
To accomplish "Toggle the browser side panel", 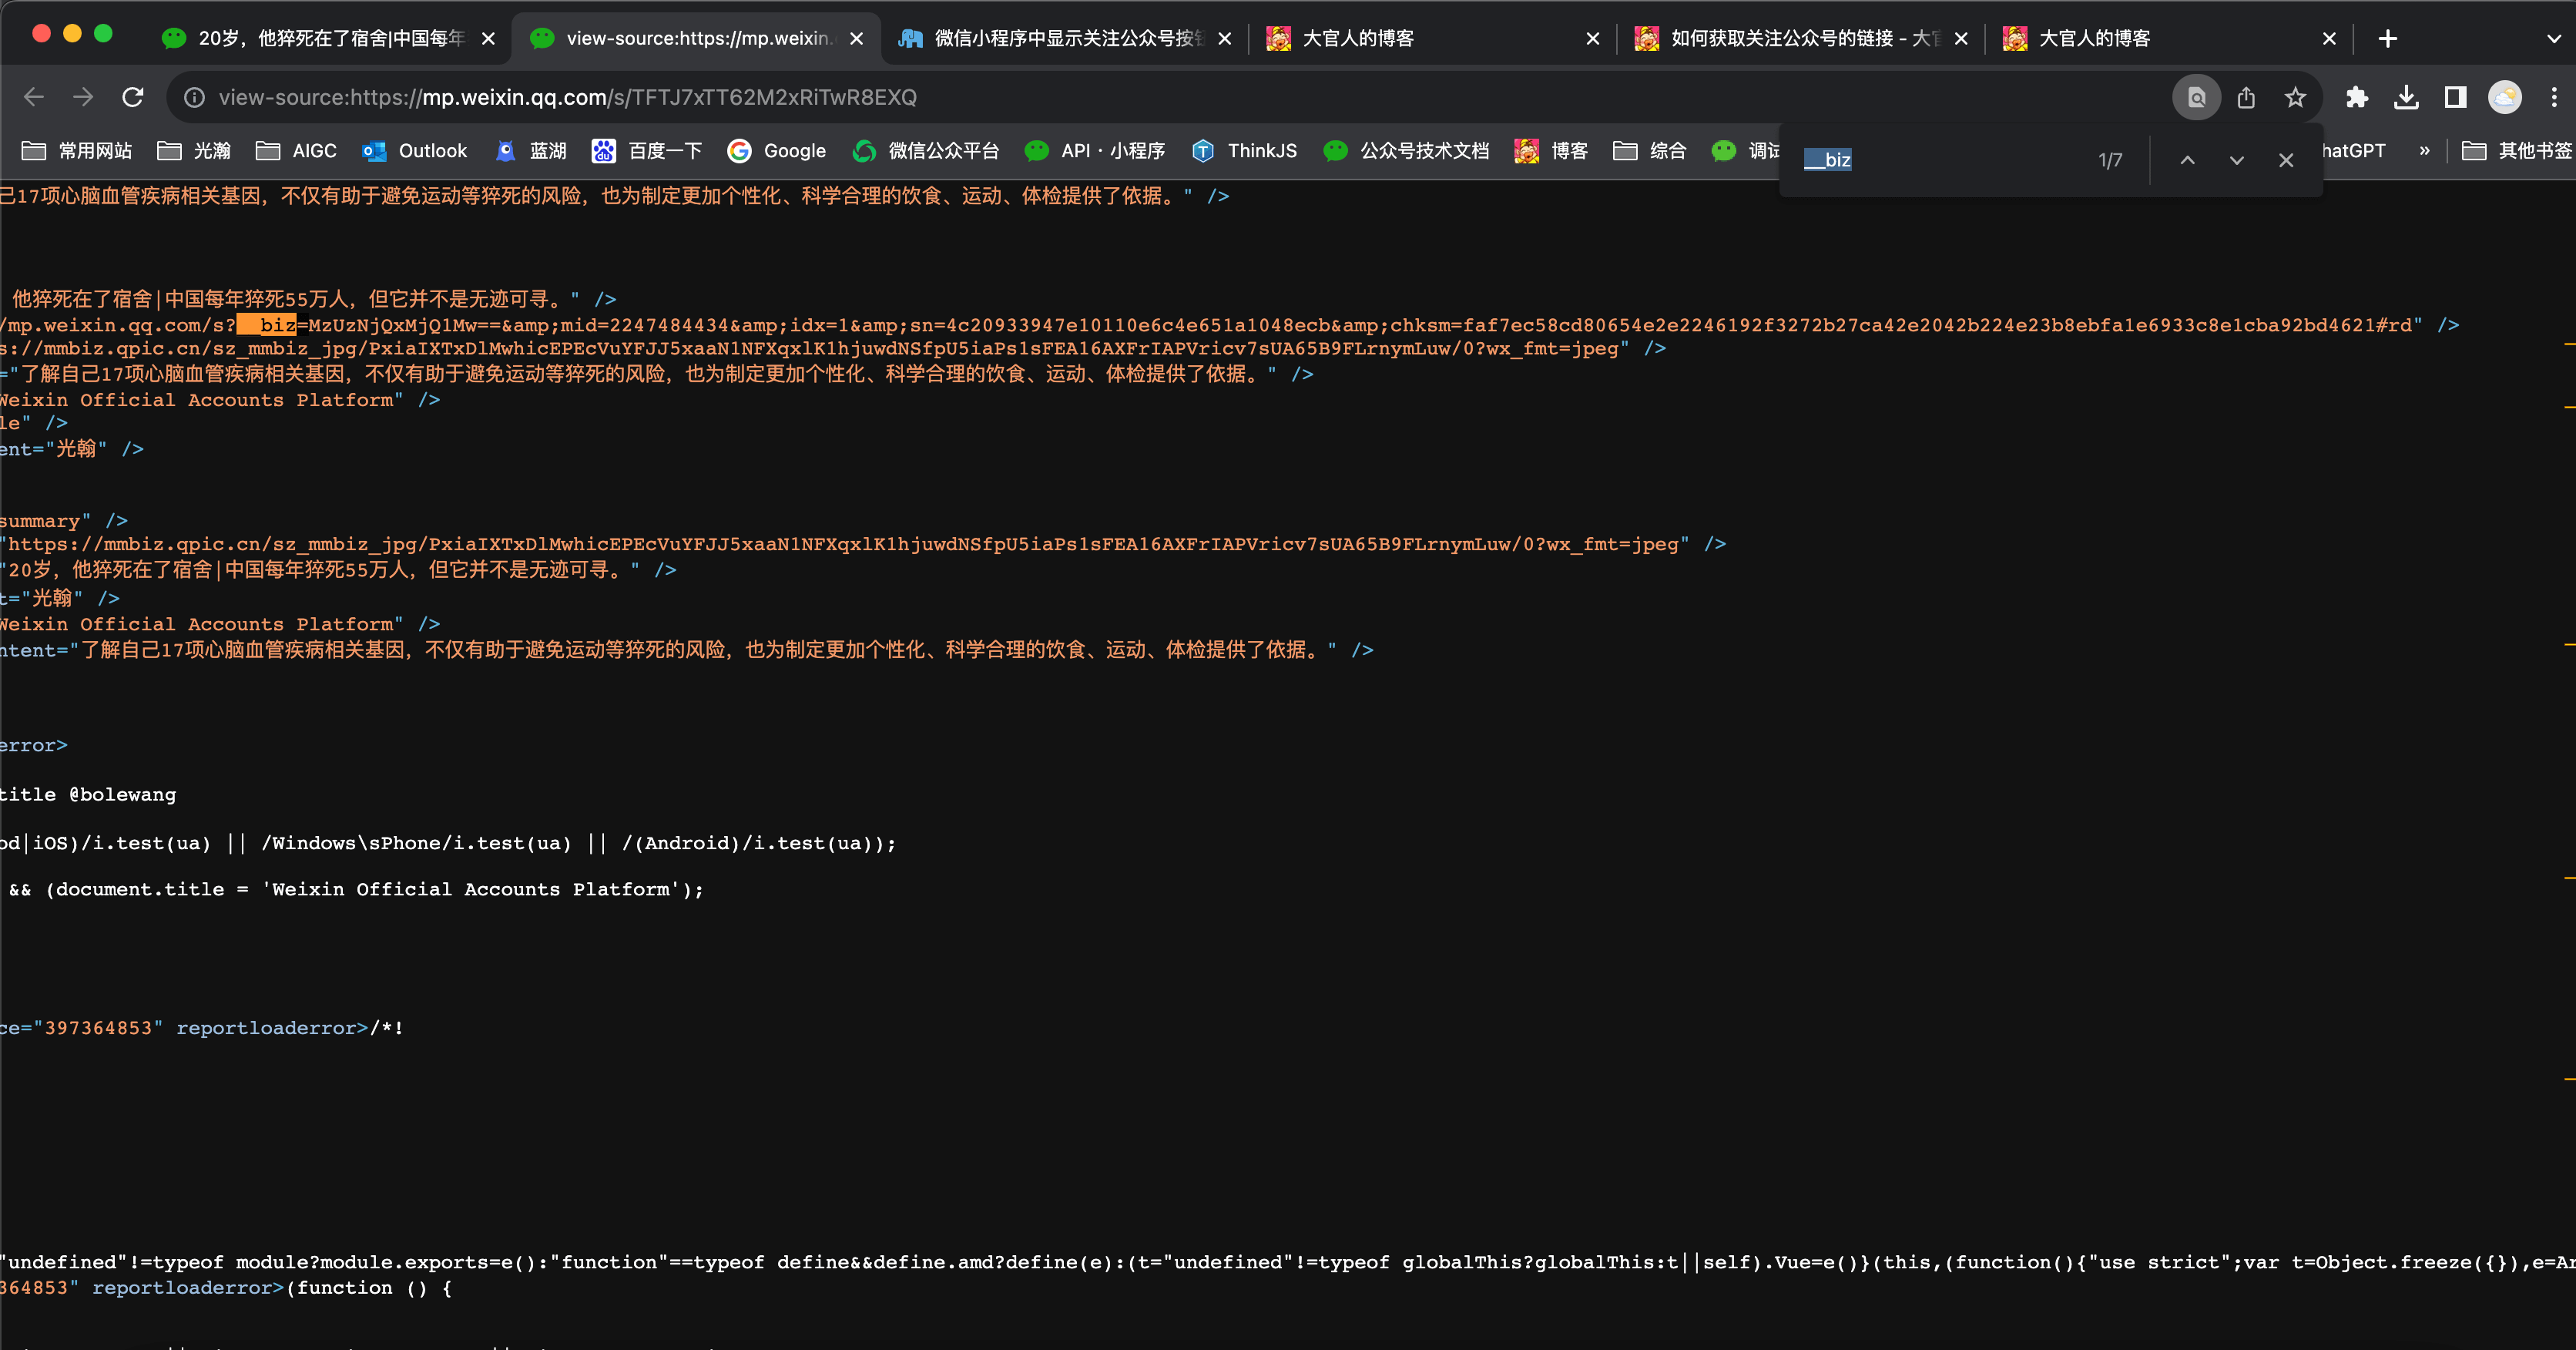I will 2455,97.
